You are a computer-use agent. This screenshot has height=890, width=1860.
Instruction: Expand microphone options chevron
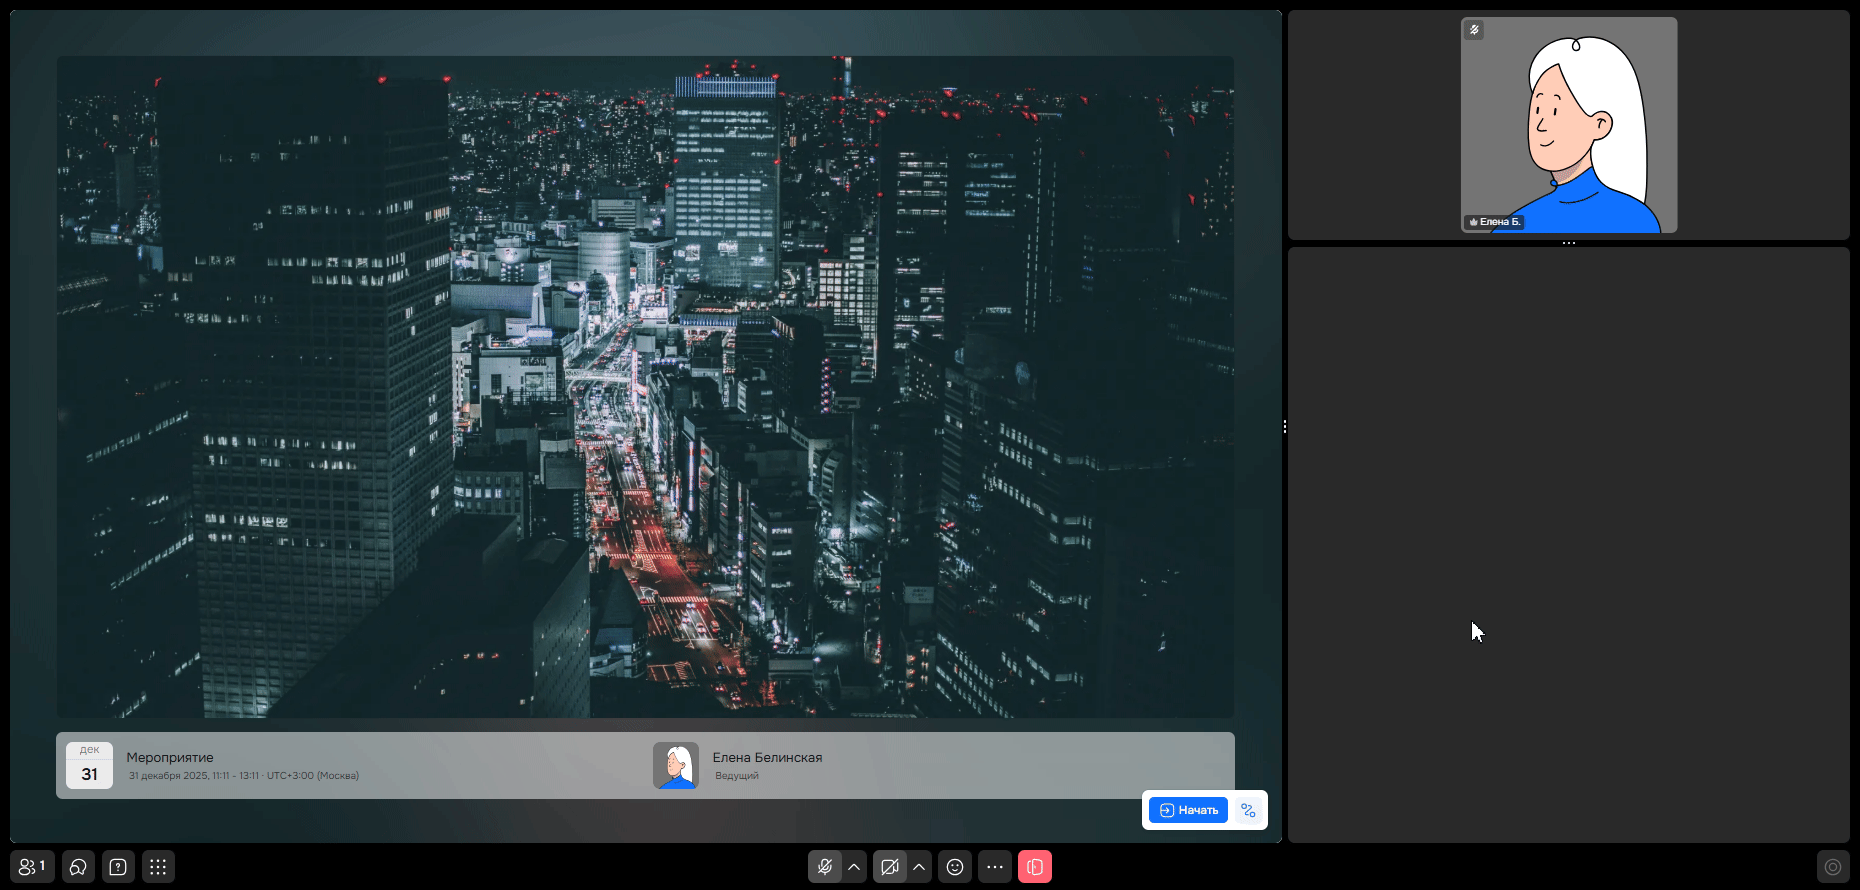(x=854, y=867)
